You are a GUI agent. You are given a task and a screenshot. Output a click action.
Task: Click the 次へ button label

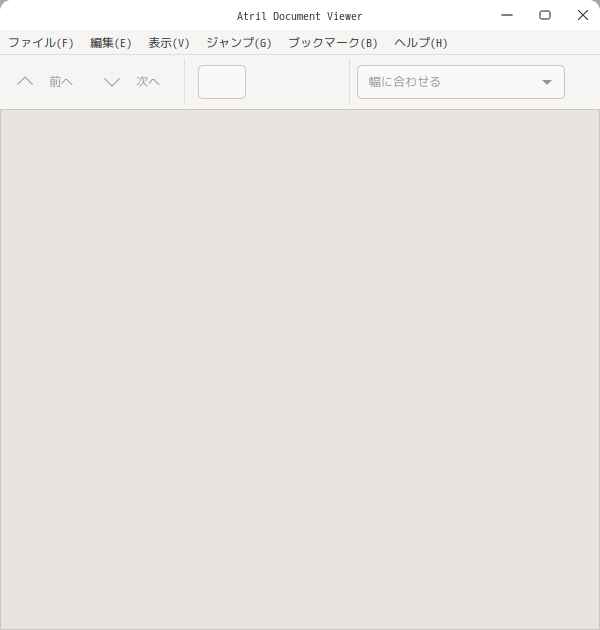(148, 82)
